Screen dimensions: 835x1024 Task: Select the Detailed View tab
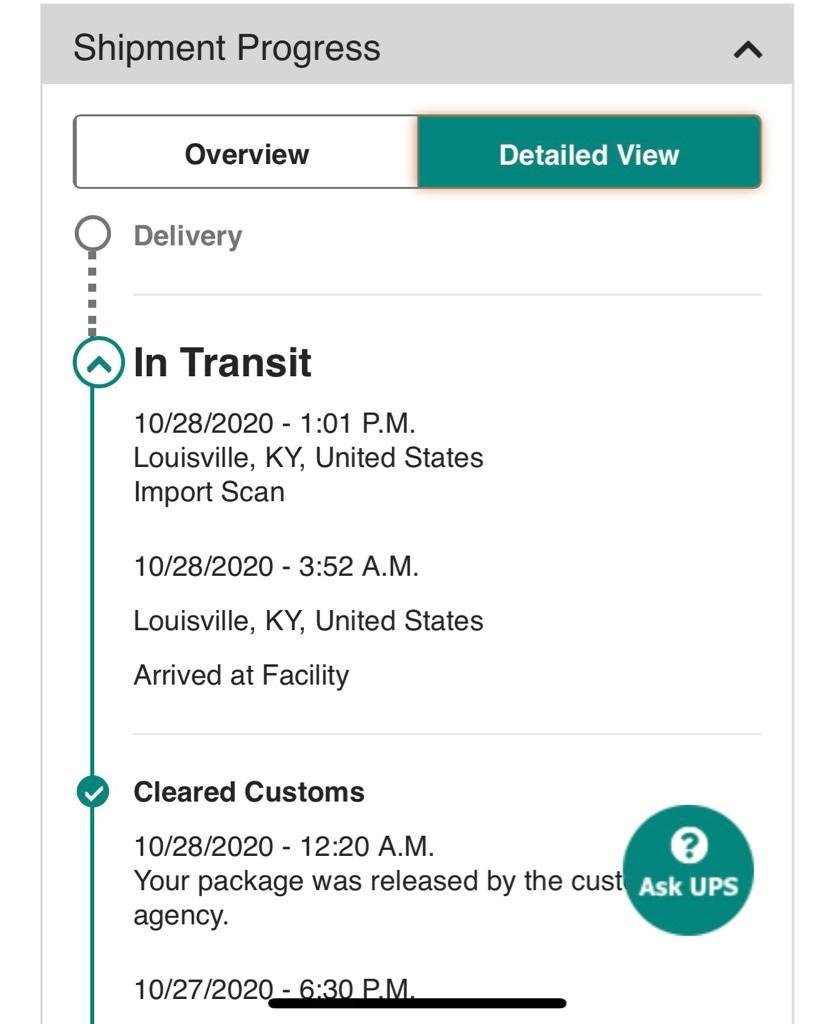click(589, 152)
